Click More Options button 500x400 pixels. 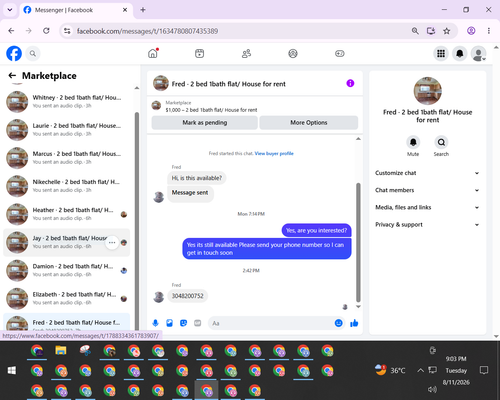point(309,122)
